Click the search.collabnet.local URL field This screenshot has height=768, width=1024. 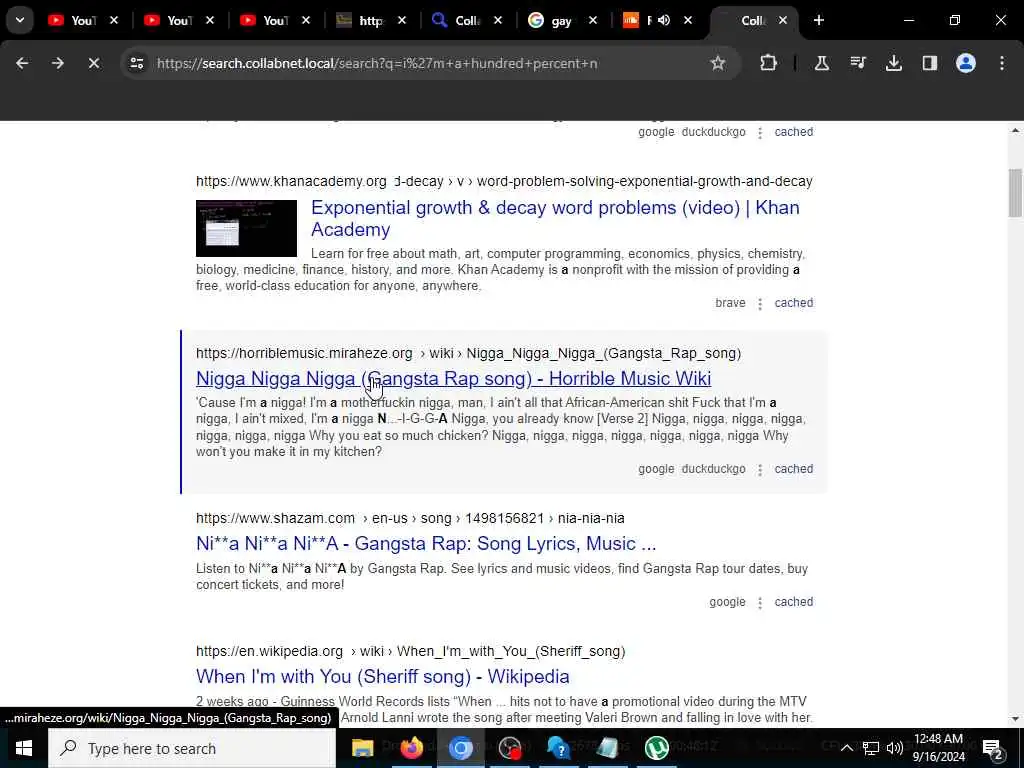click(x=377, y=63)
